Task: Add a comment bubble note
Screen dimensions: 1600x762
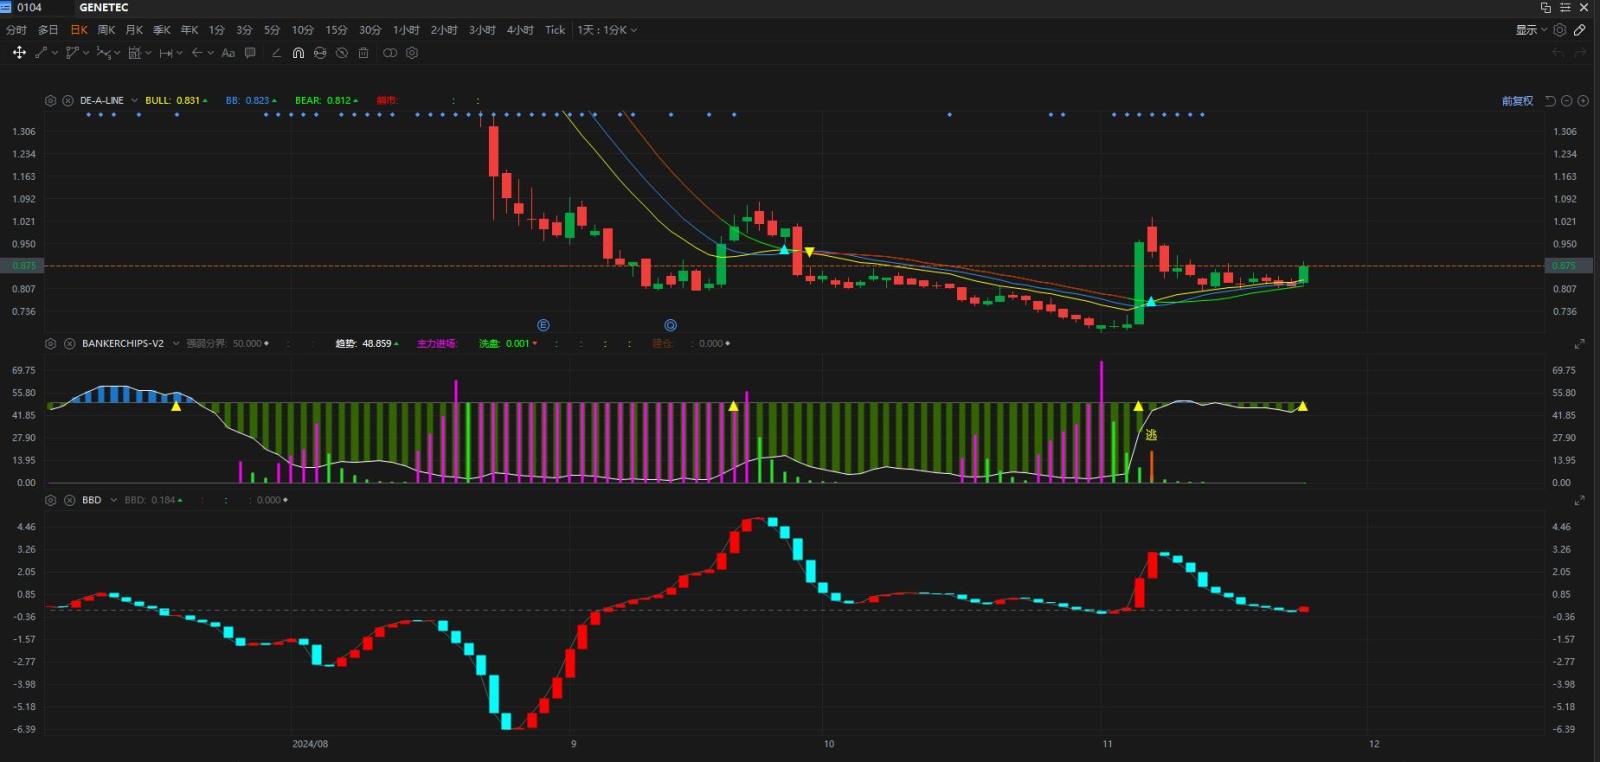Action: [x=250, y=53]
